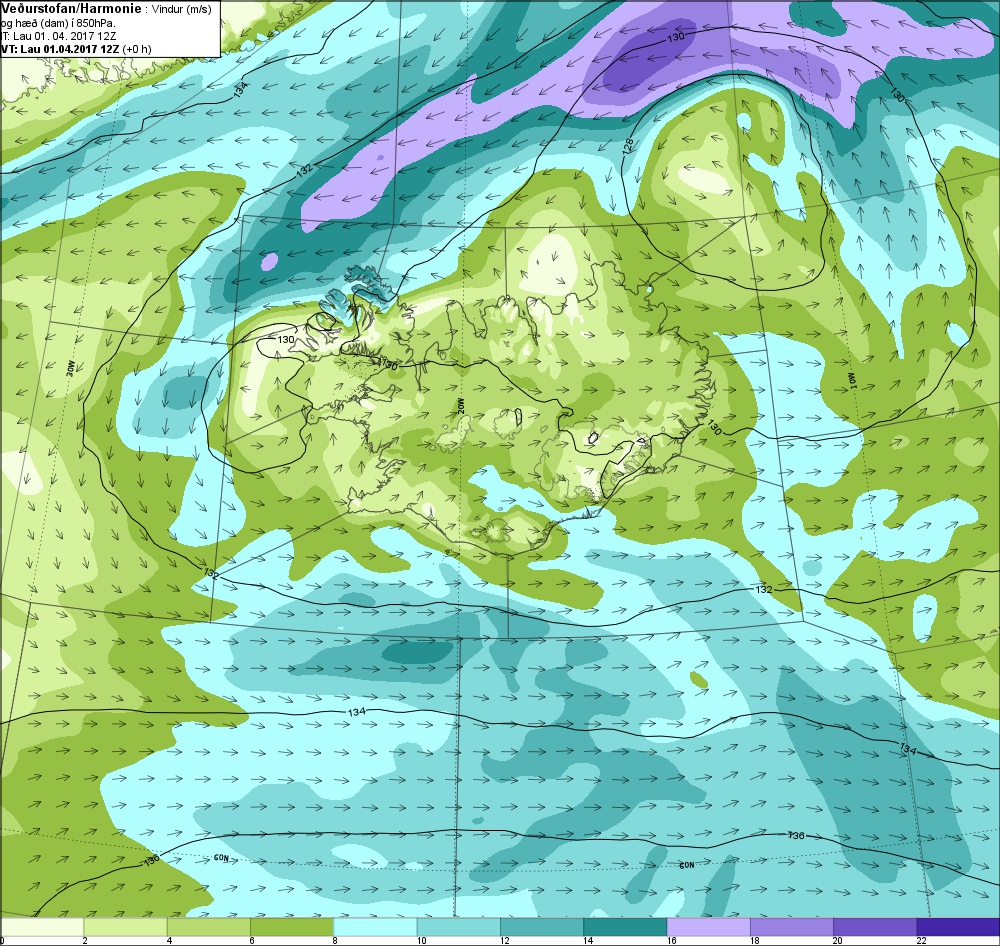Click the legend tick label 10

(x=422, y=940)
